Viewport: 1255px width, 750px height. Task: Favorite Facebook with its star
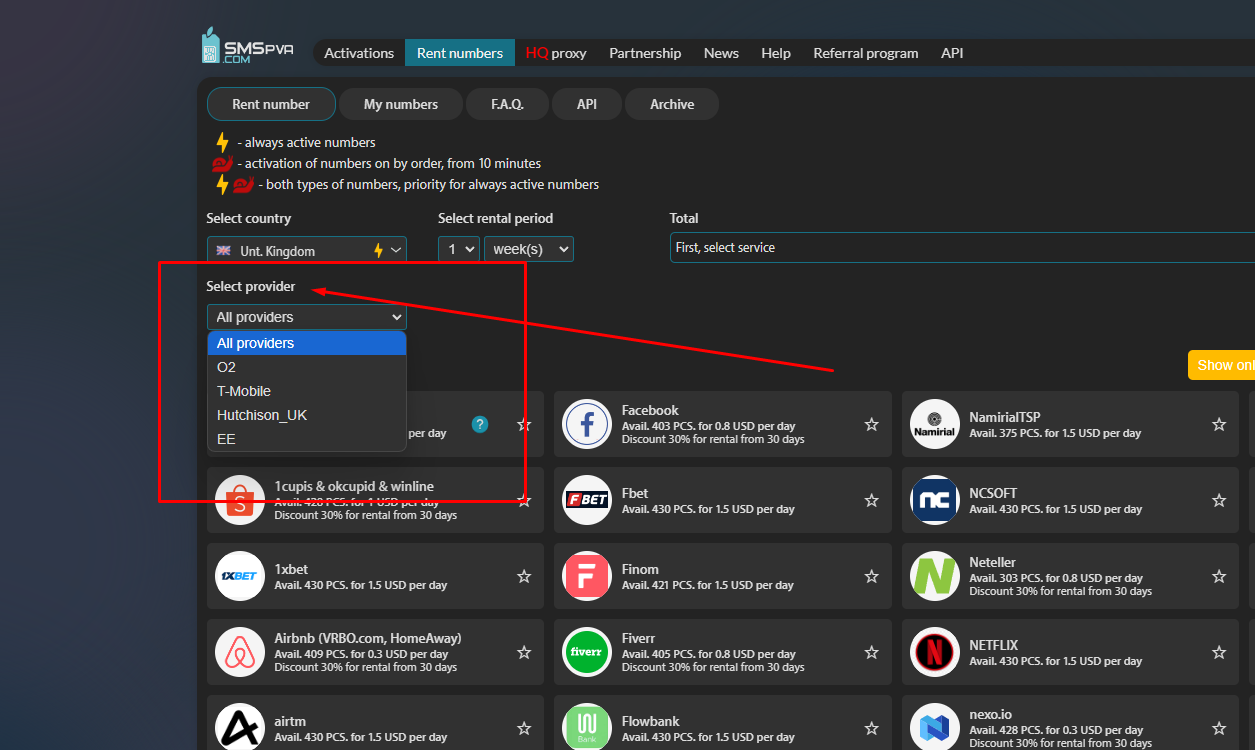tap(871, 424)
